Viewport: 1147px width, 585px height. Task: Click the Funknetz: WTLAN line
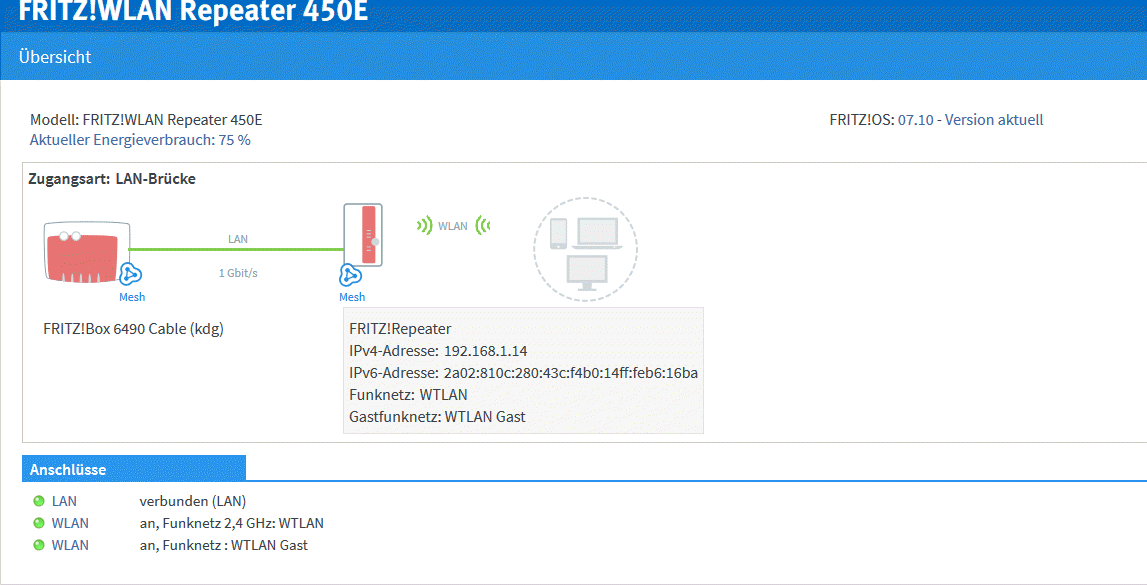(408, 395)
